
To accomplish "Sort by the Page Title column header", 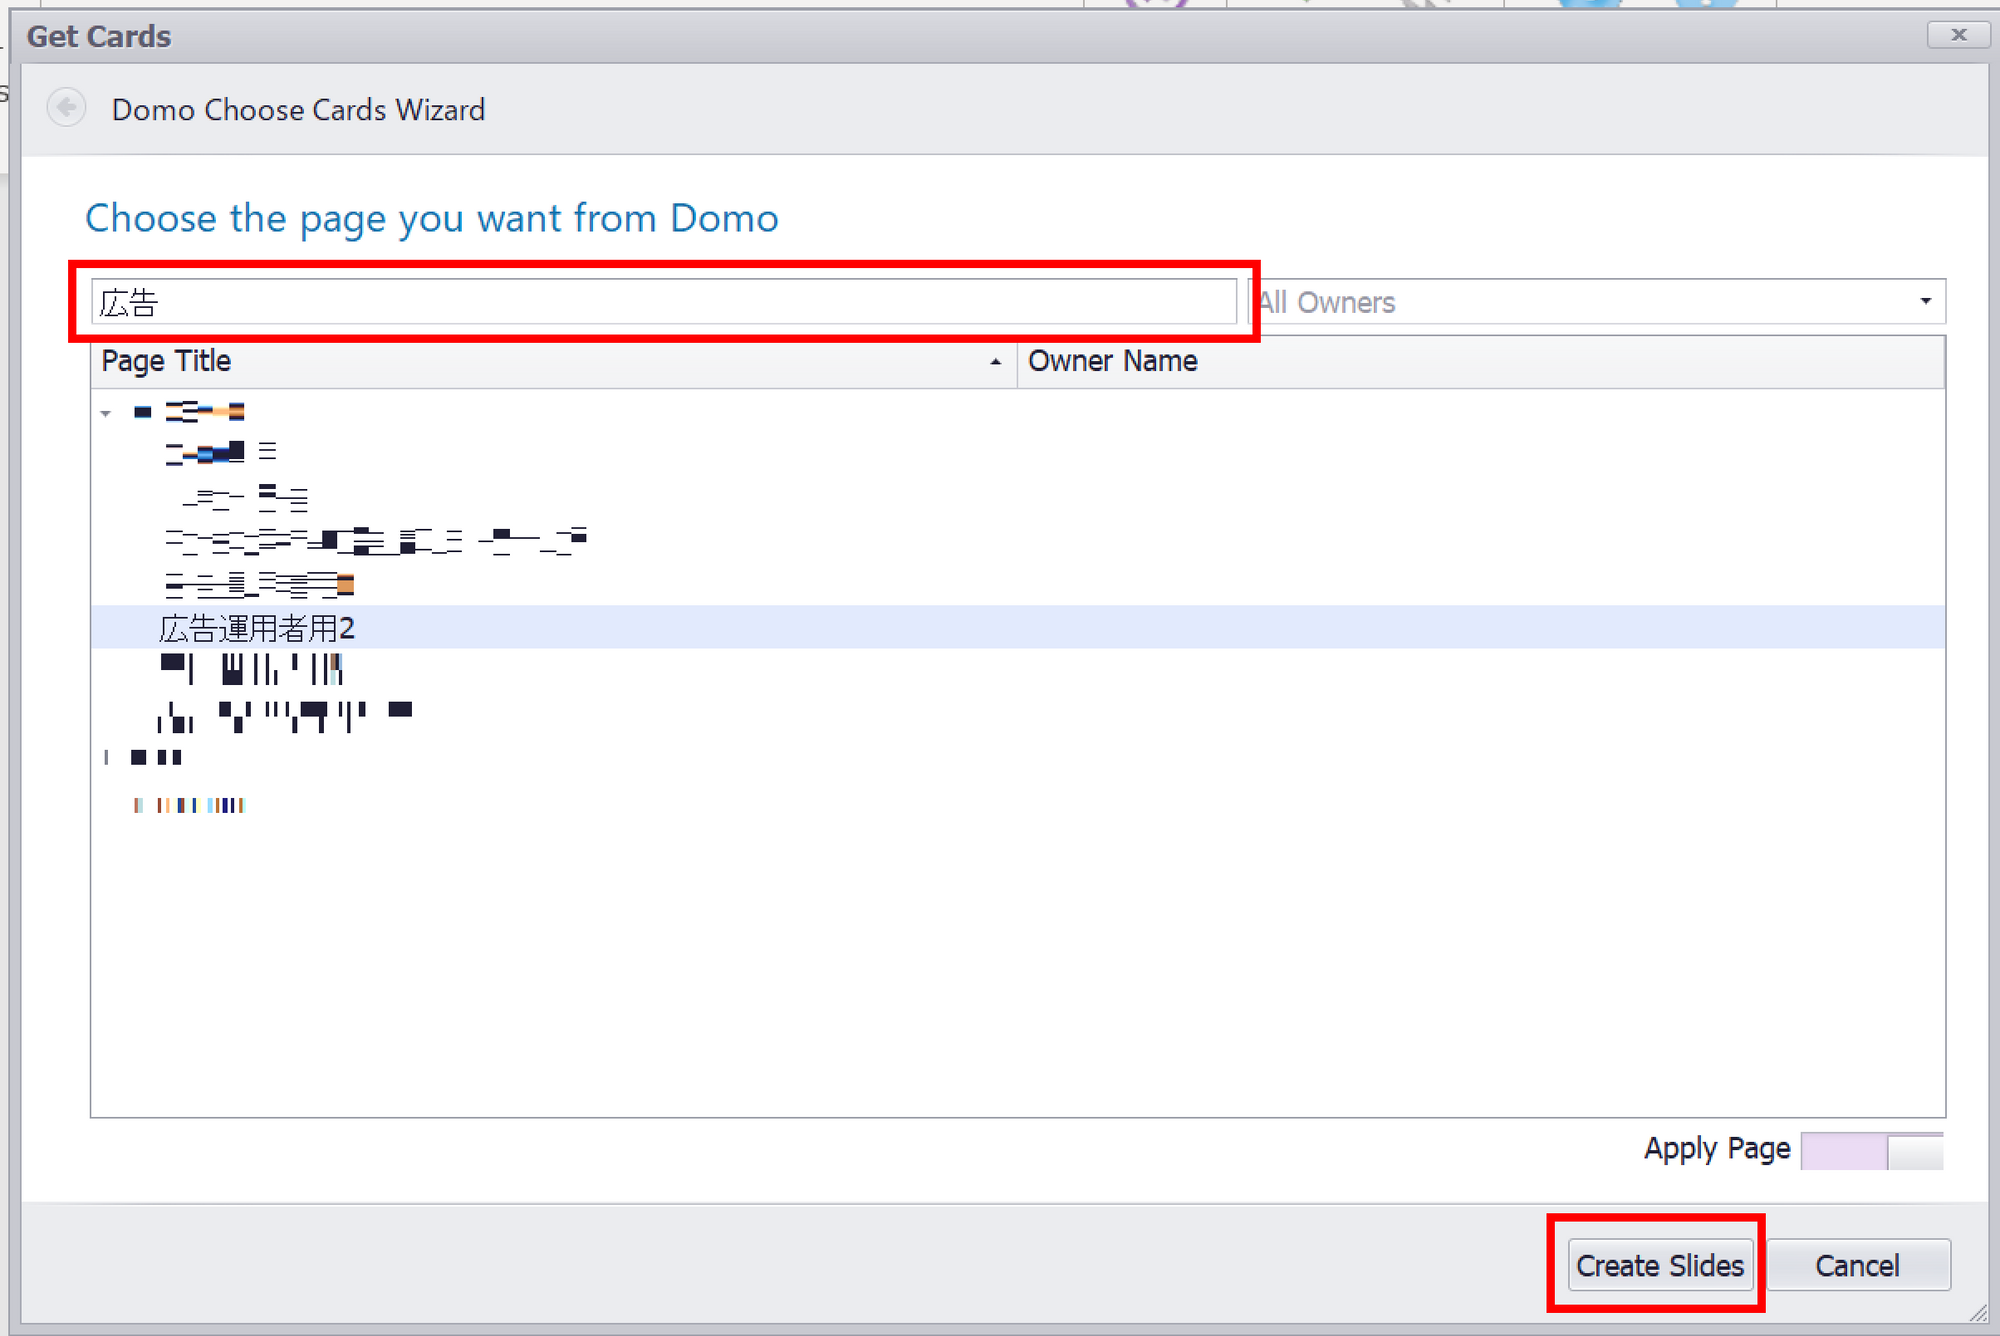I will coord(554,361).
